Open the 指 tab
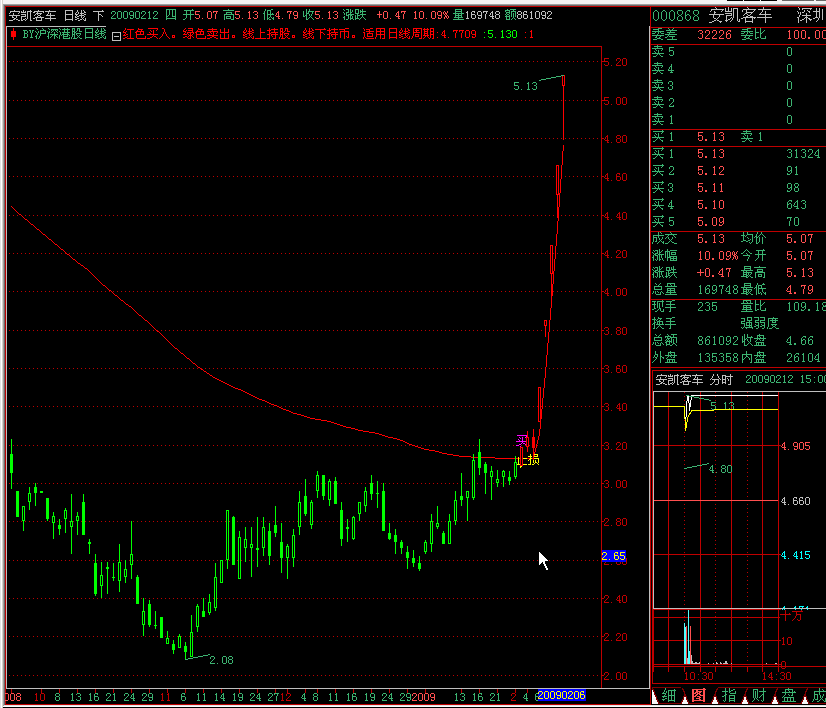The width and height of the screenshot is (826, 708). coord(729,696)
